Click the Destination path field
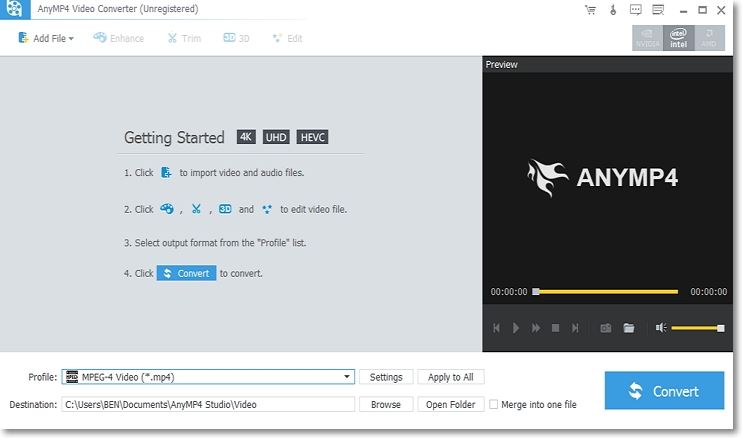The image size is (742, 438). 208,404
